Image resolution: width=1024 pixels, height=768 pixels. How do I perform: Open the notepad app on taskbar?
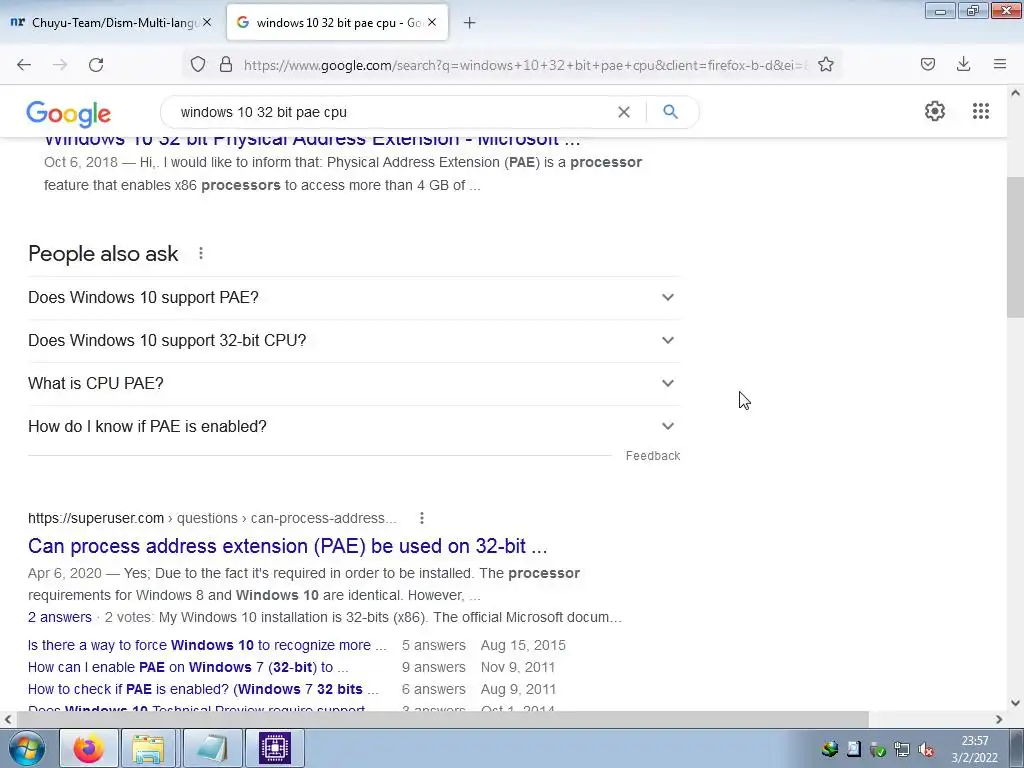[212, 748]
